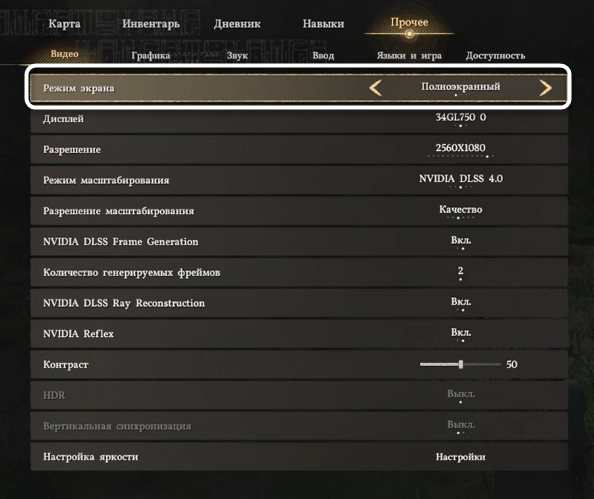Click the right arrow for Режим экрана
The height and width of the screenshot is (499, 594).
pos(545,88)
